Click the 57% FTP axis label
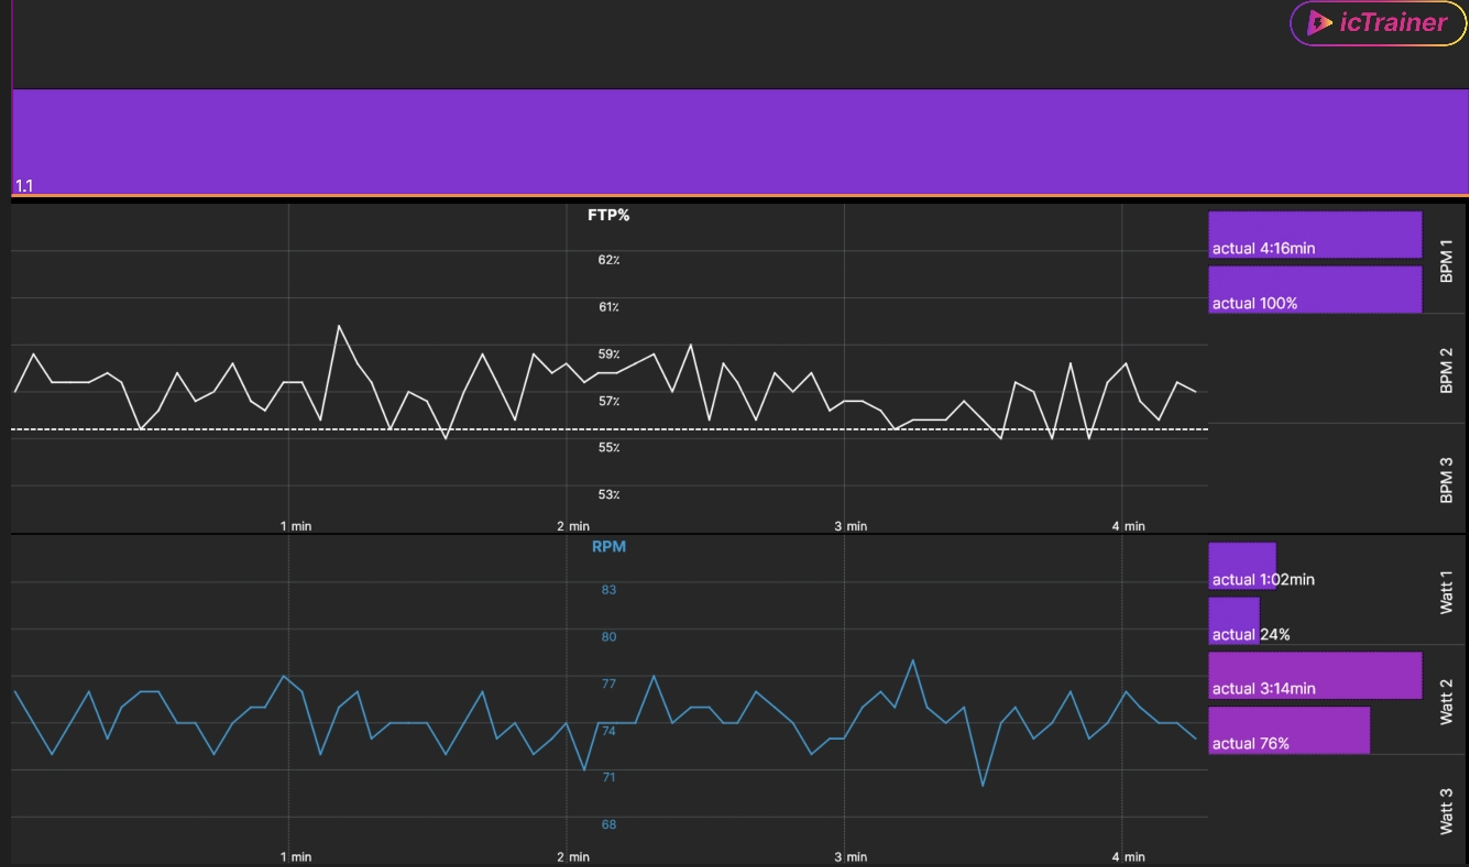 pos(608,401)
